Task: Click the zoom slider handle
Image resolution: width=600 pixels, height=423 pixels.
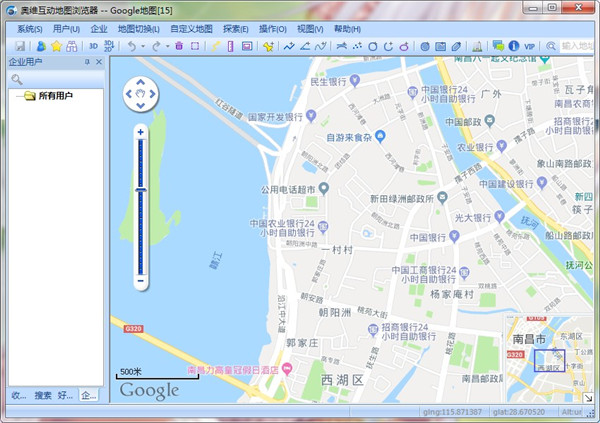Action: tap(141, 190)
